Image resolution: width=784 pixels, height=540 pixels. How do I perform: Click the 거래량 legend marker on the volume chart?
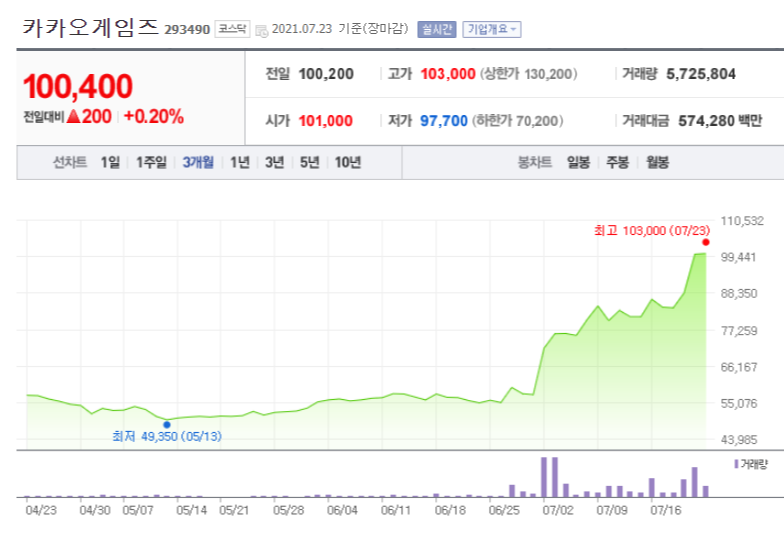736,464
